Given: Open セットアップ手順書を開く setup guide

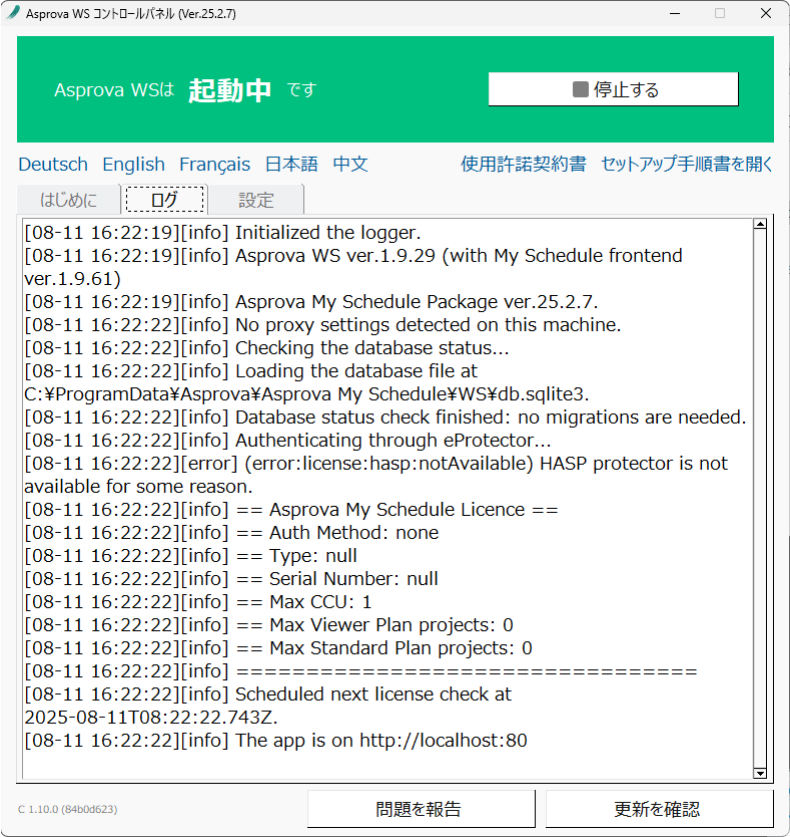Looking at the screenshot, I should click(686, 164).
